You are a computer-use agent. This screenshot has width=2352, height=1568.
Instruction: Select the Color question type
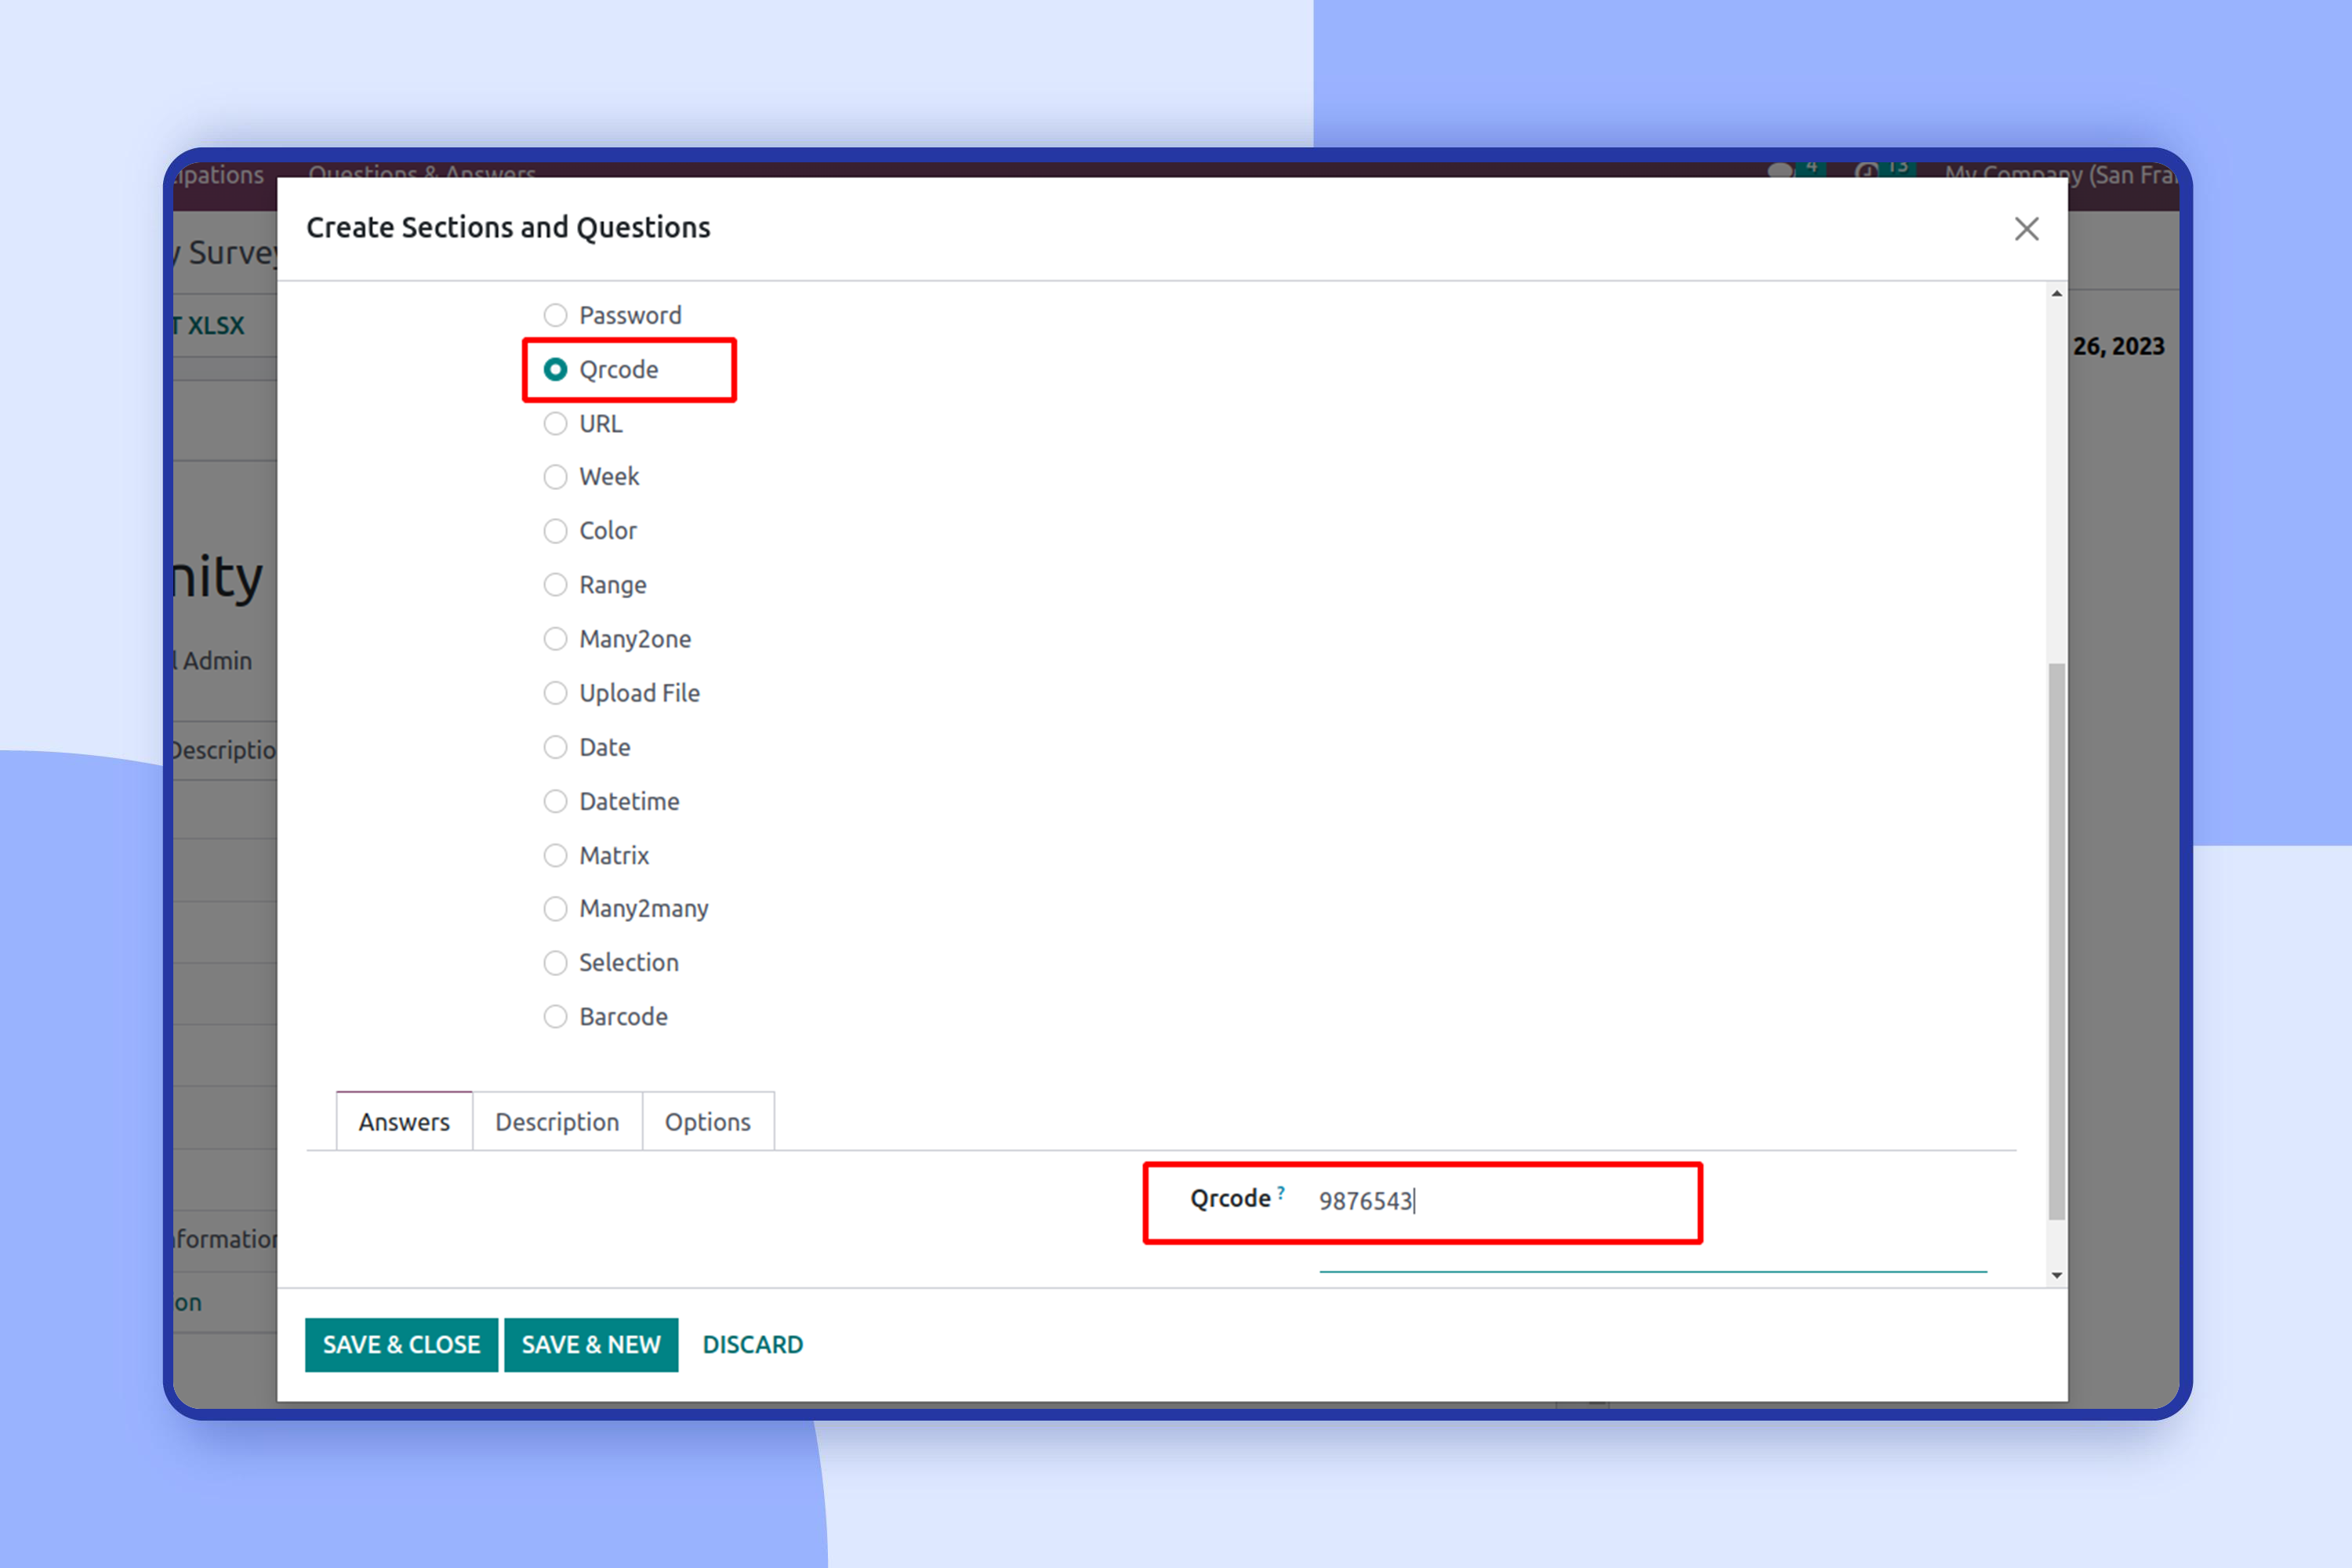click(555, 531)
